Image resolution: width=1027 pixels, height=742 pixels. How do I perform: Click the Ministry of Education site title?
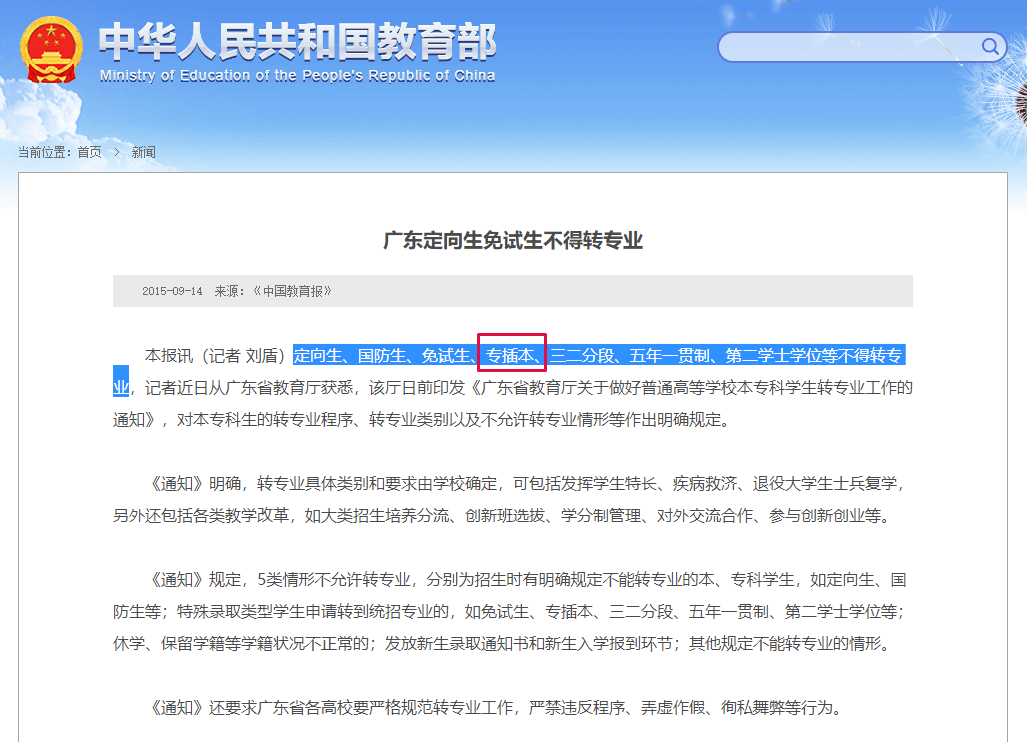point(297,52)
